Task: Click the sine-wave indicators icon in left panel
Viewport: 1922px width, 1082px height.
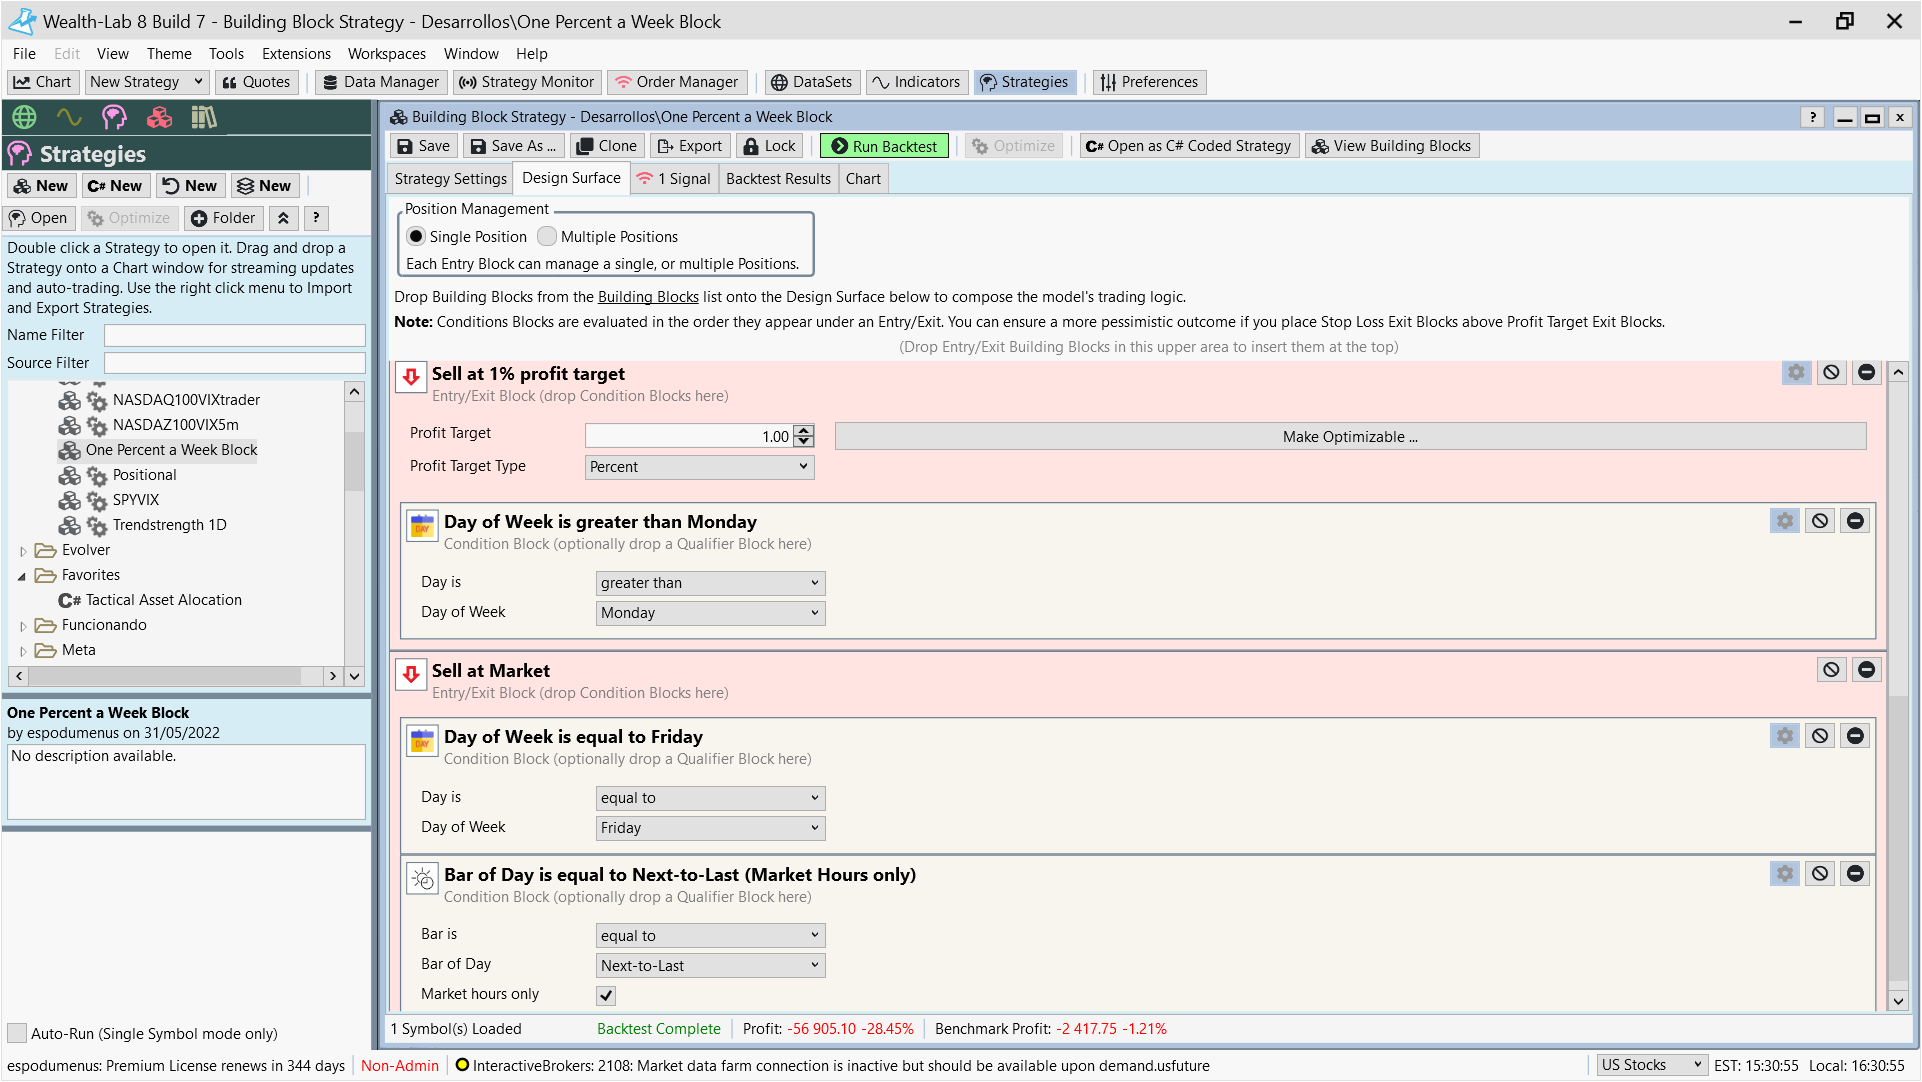Action: (x=69, y=118)
